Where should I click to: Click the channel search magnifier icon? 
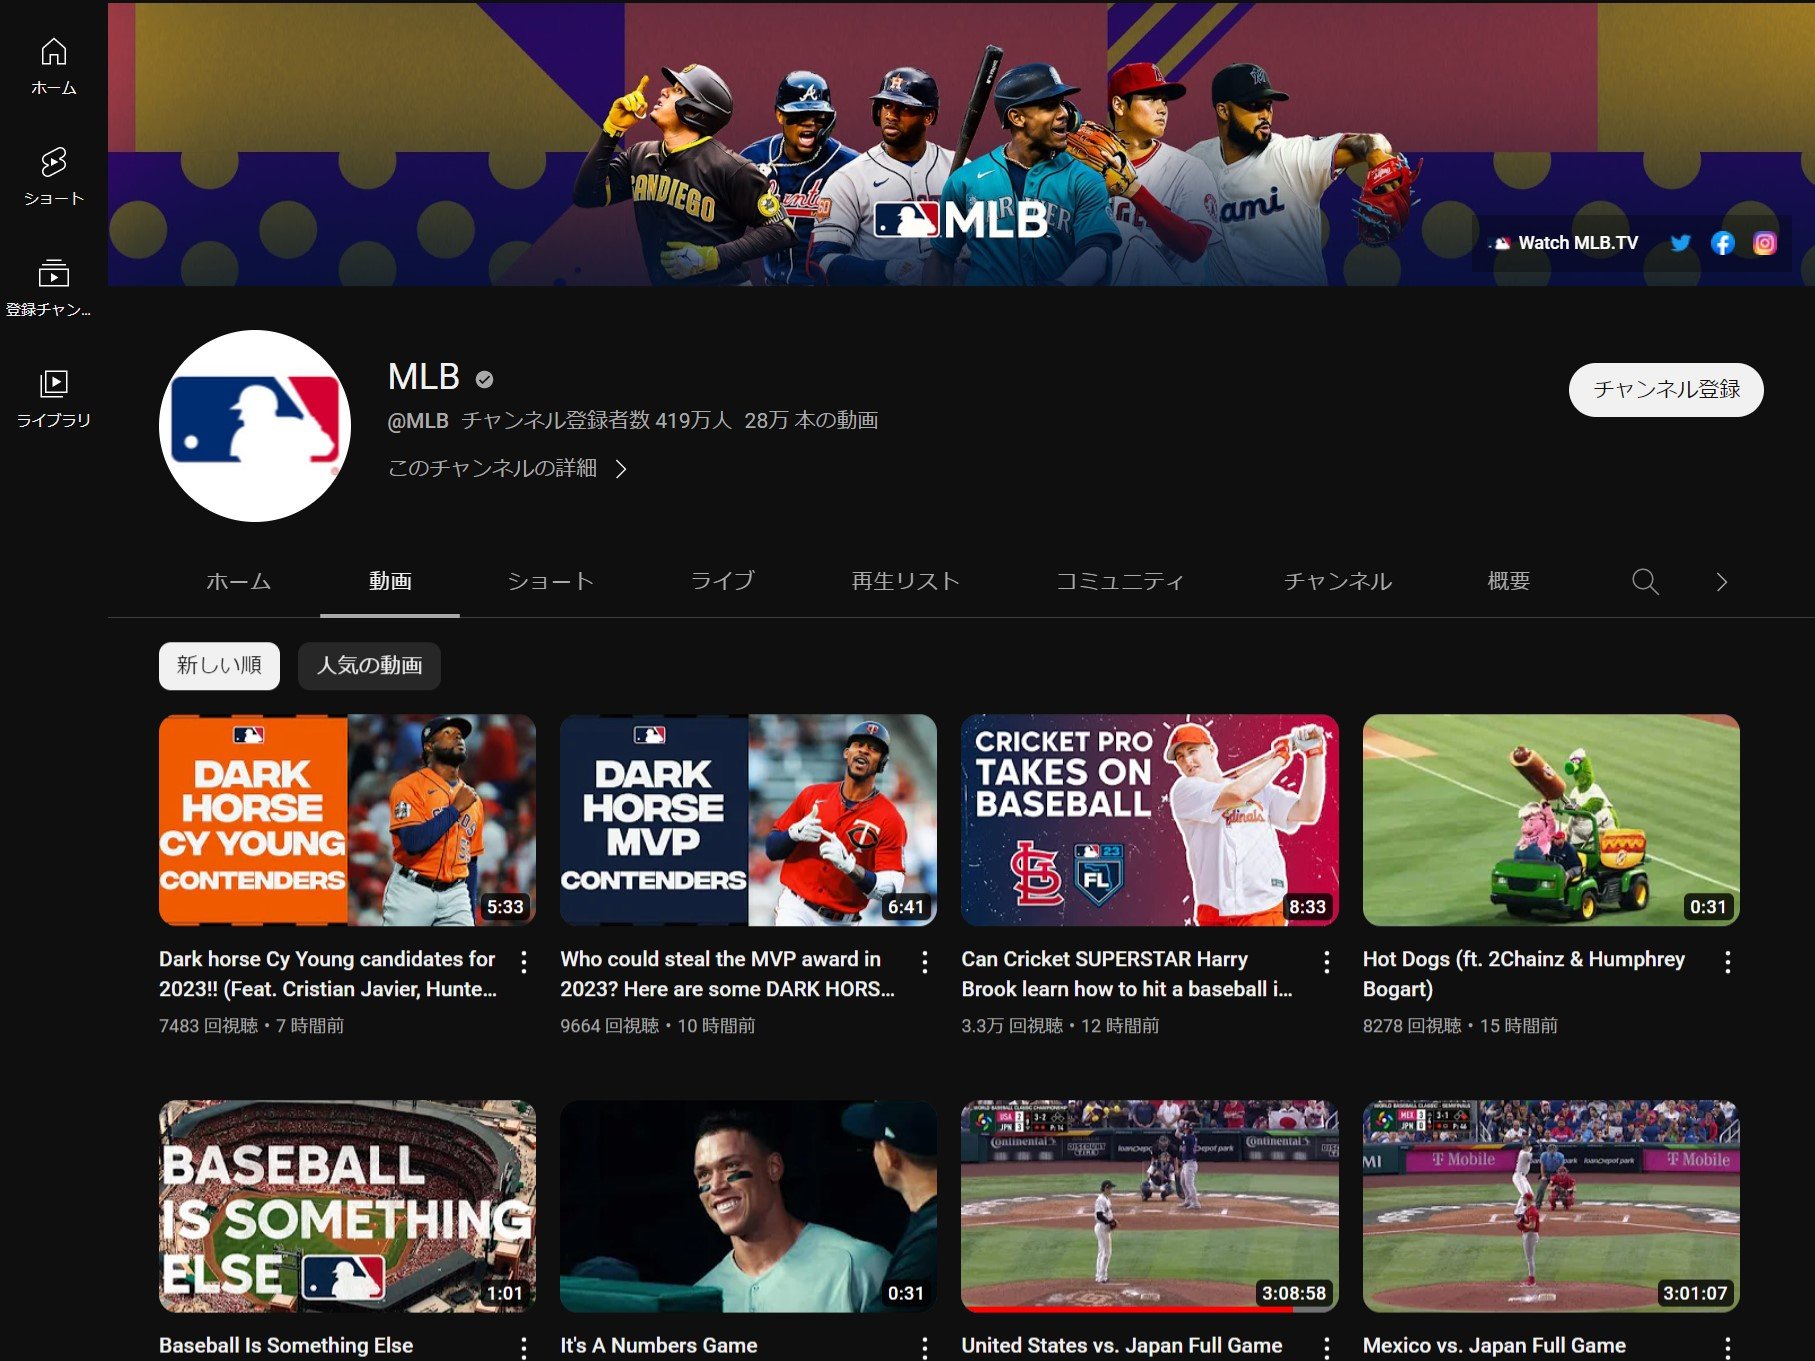tap(1644, 581)
